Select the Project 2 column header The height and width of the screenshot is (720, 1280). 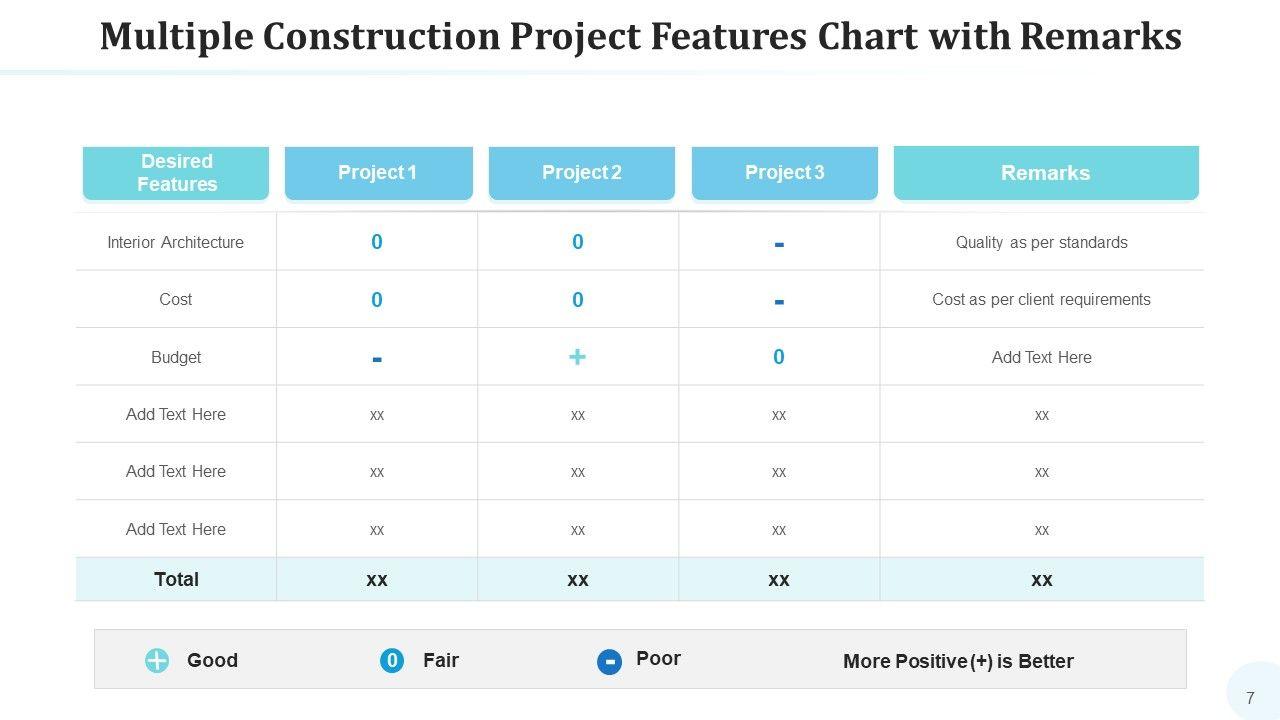(x=581, y=173)
